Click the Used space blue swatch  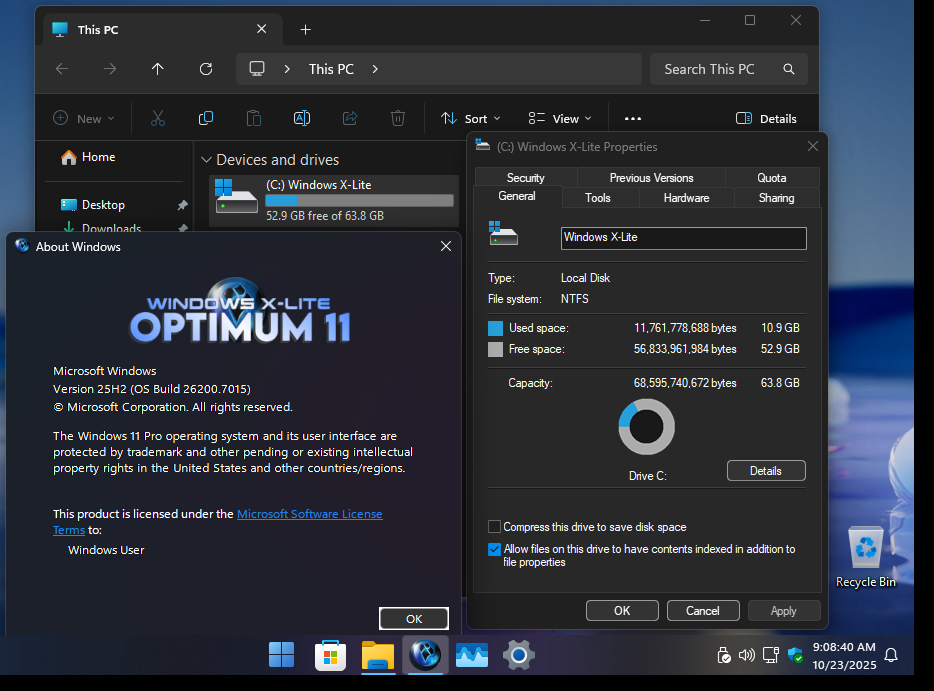pos(495,328)
